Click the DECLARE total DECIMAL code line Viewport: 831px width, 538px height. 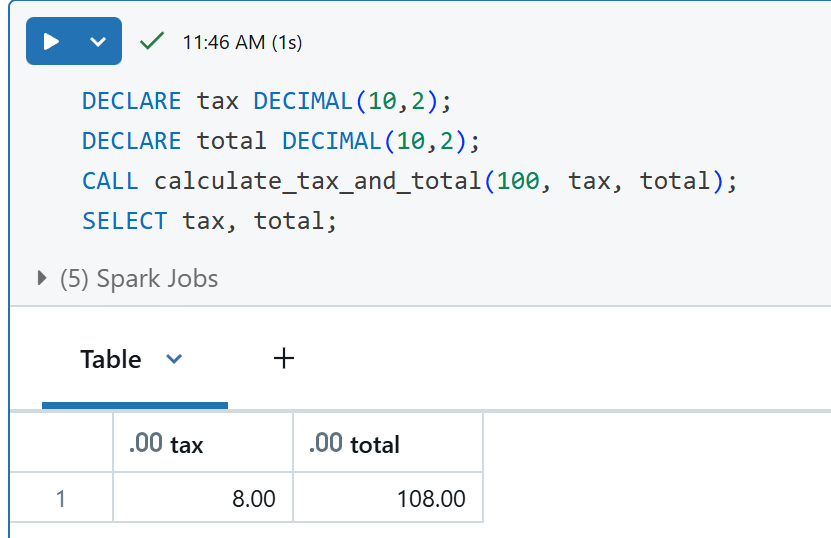point(281,142)
